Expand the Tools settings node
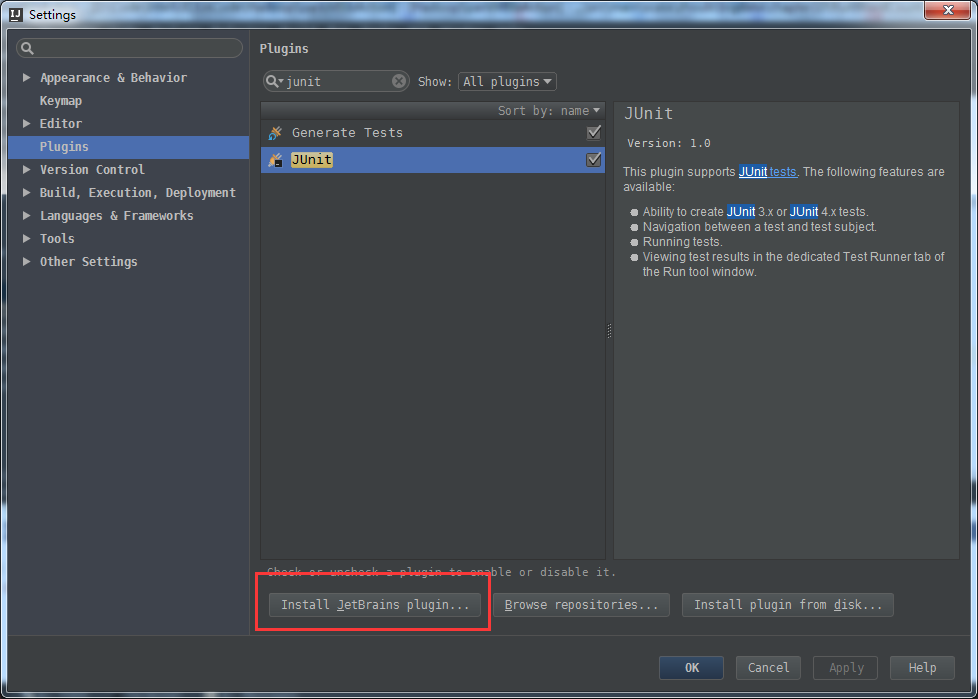The image size is (978, 699). click(x=26, y=239)
